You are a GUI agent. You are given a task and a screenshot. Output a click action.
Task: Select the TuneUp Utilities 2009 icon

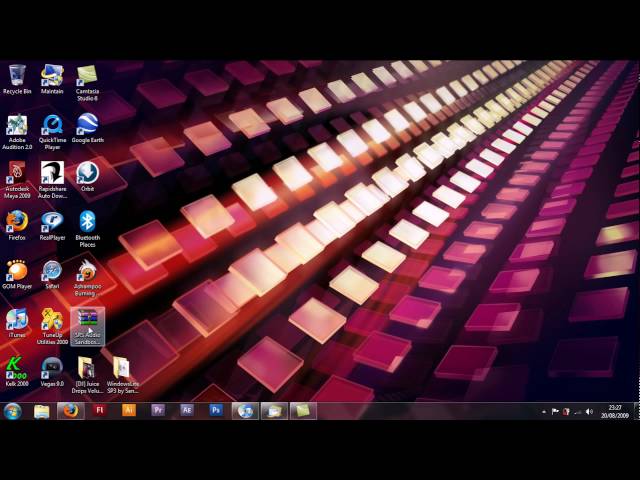click(52, 326)
